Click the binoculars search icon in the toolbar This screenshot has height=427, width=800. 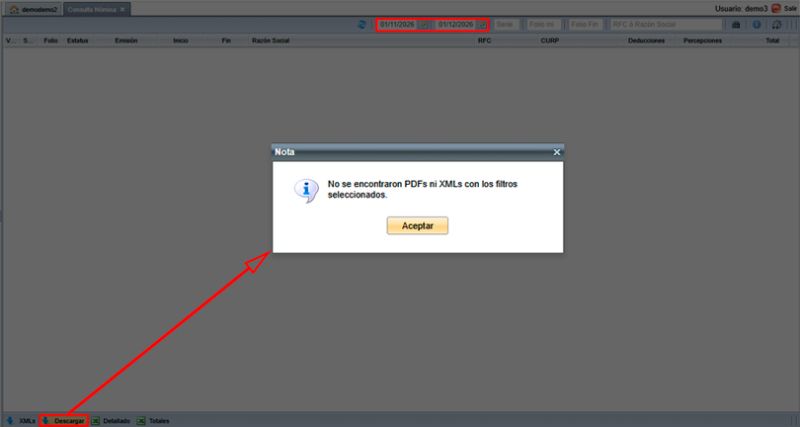[736, 24]
